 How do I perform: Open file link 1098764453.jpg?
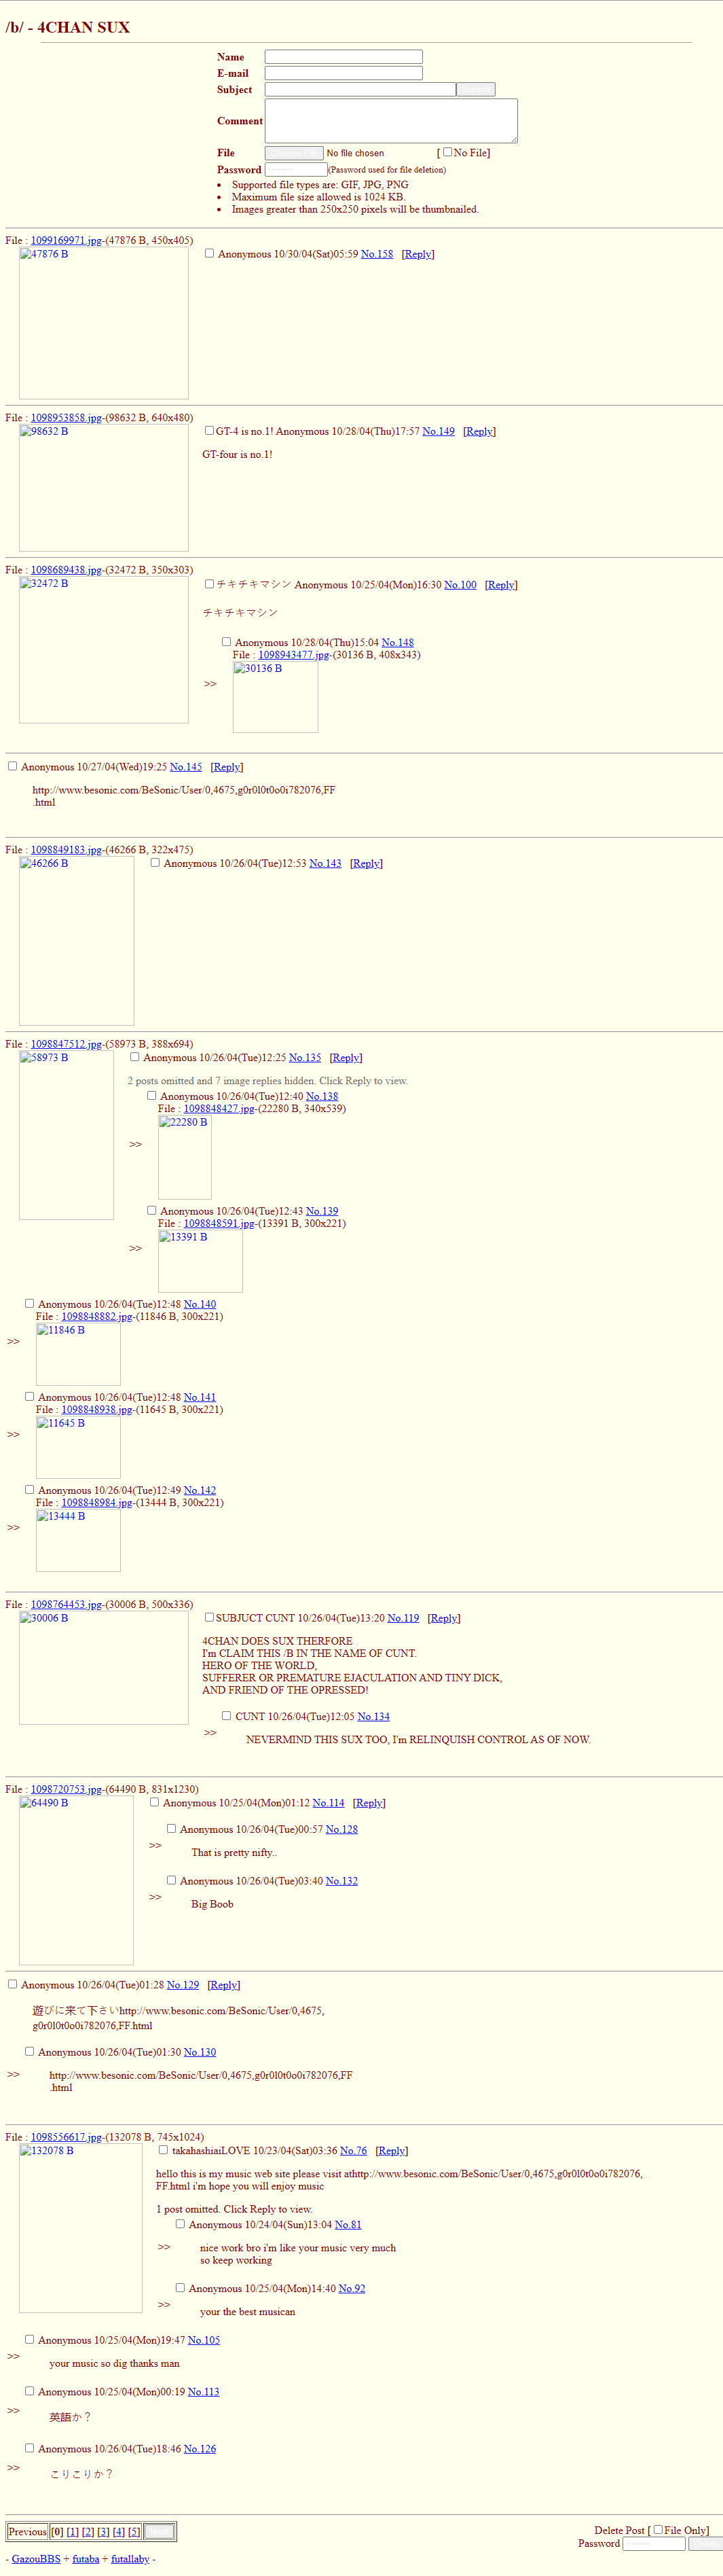pos(66,1605)
